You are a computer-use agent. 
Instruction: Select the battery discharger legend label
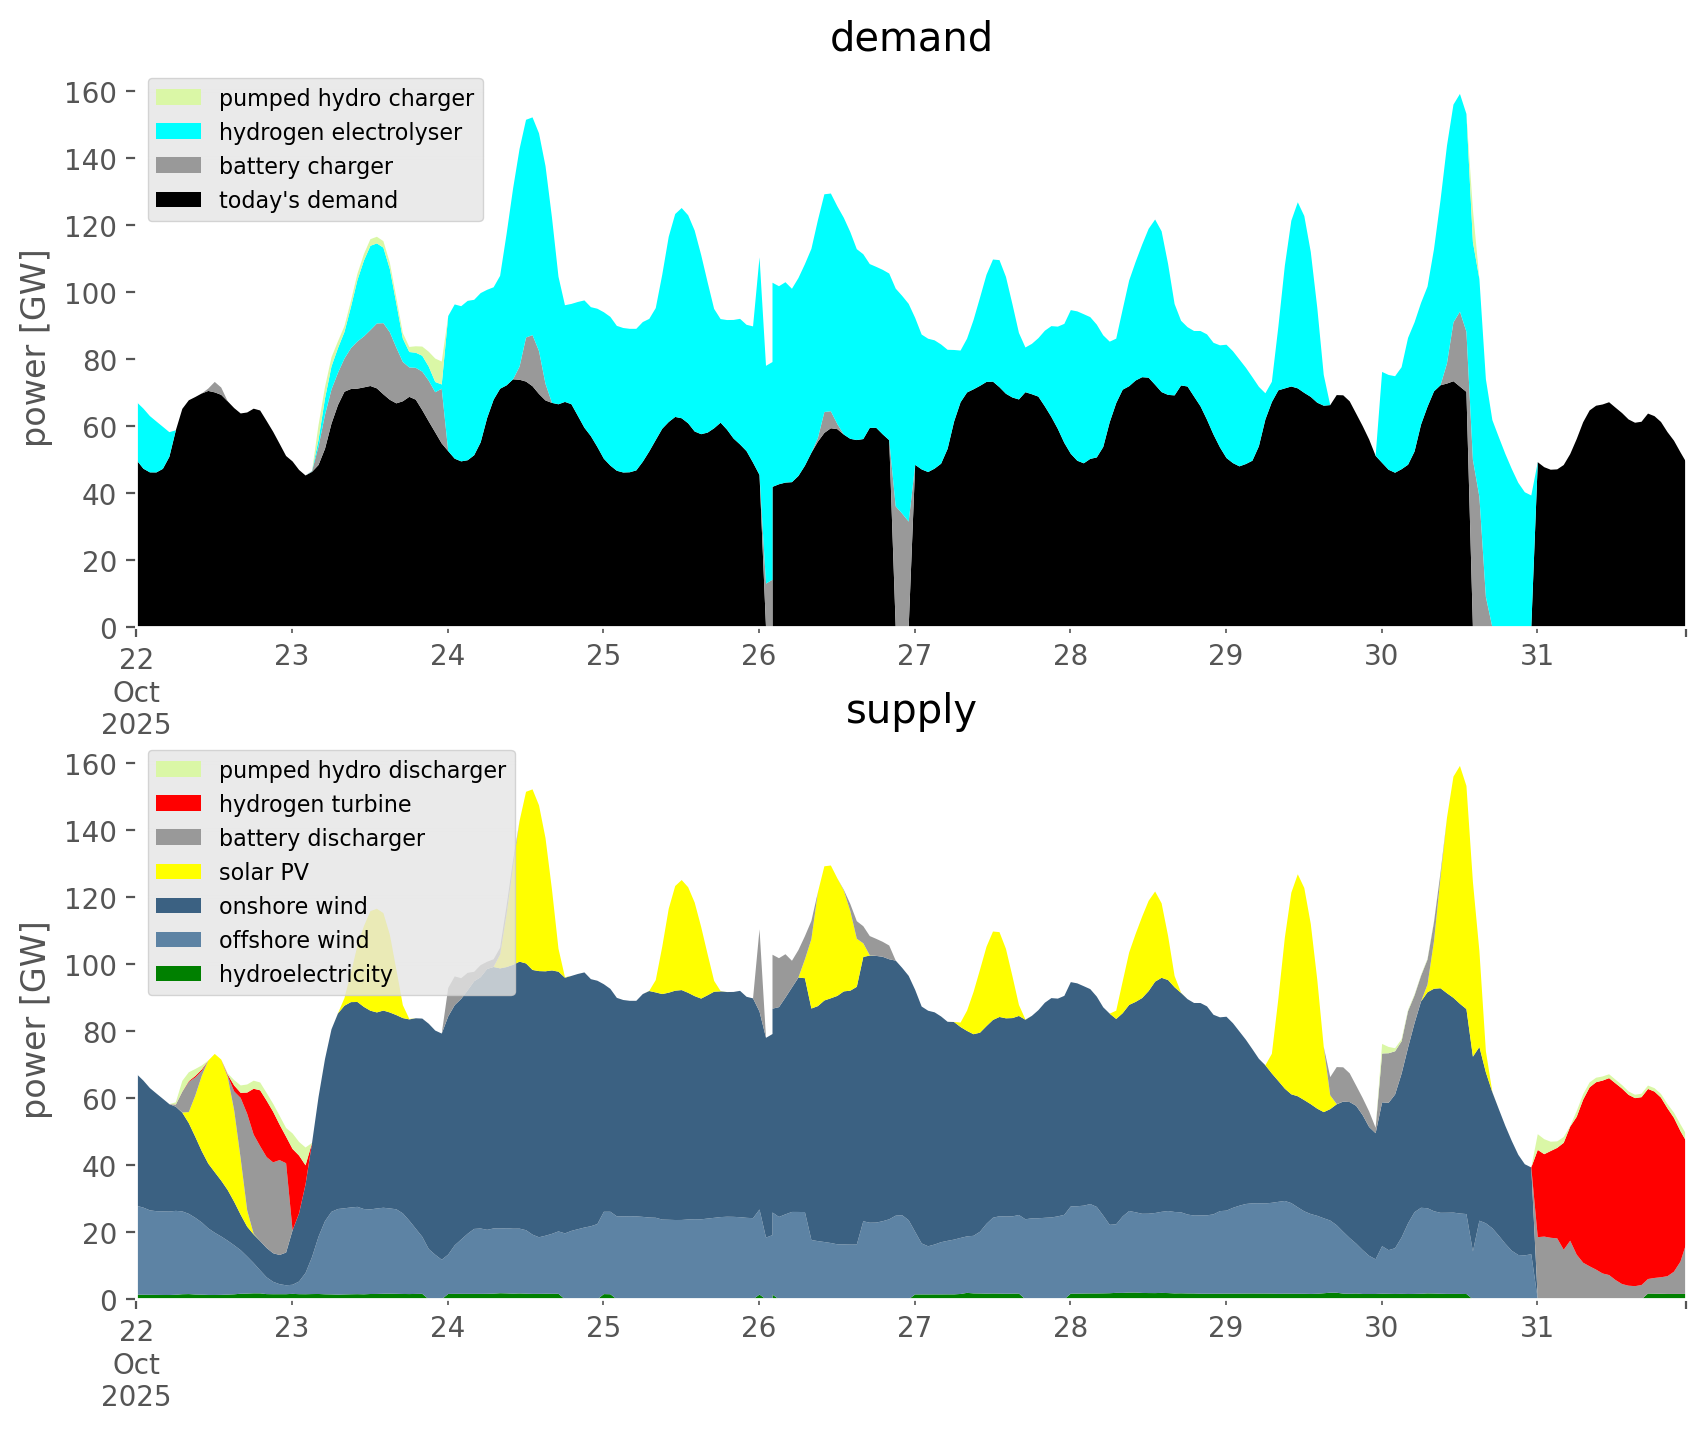point(321,838)
